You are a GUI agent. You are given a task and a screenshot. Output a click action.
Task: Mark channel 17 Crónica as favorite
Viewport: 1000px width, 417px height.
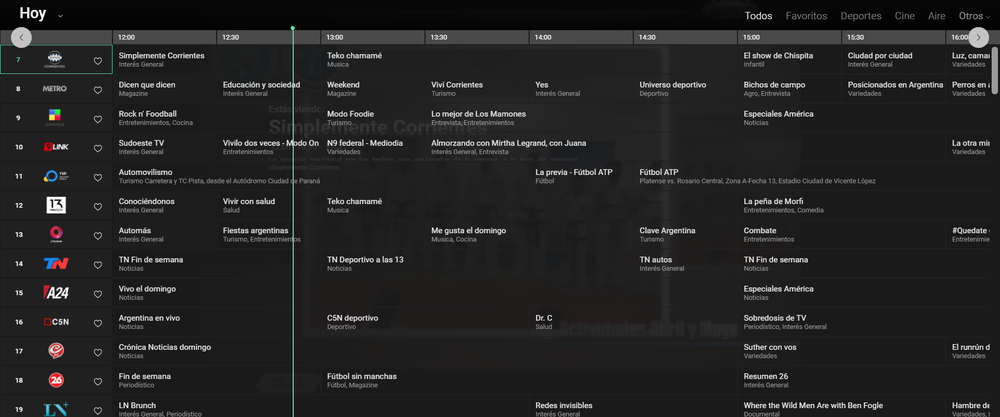click(98, 351)
